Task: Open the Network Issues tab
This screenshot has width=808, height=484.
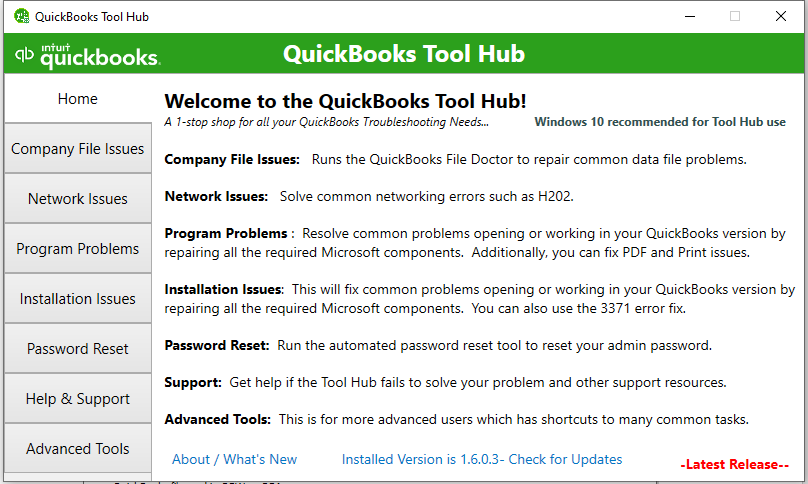Action: point(77,199)
